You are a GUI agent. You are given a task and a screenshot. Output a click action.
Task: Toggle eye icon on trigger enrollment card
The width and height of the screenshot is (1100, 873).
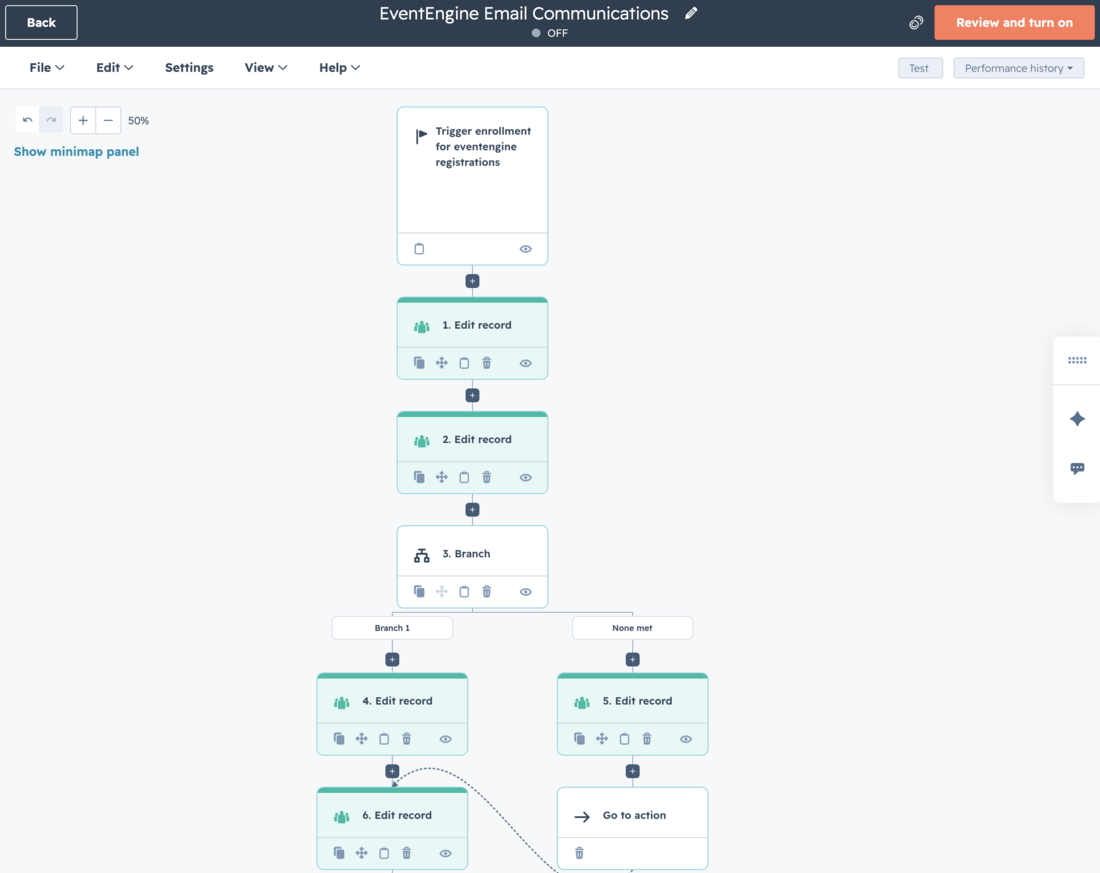[x=525, y=248]
